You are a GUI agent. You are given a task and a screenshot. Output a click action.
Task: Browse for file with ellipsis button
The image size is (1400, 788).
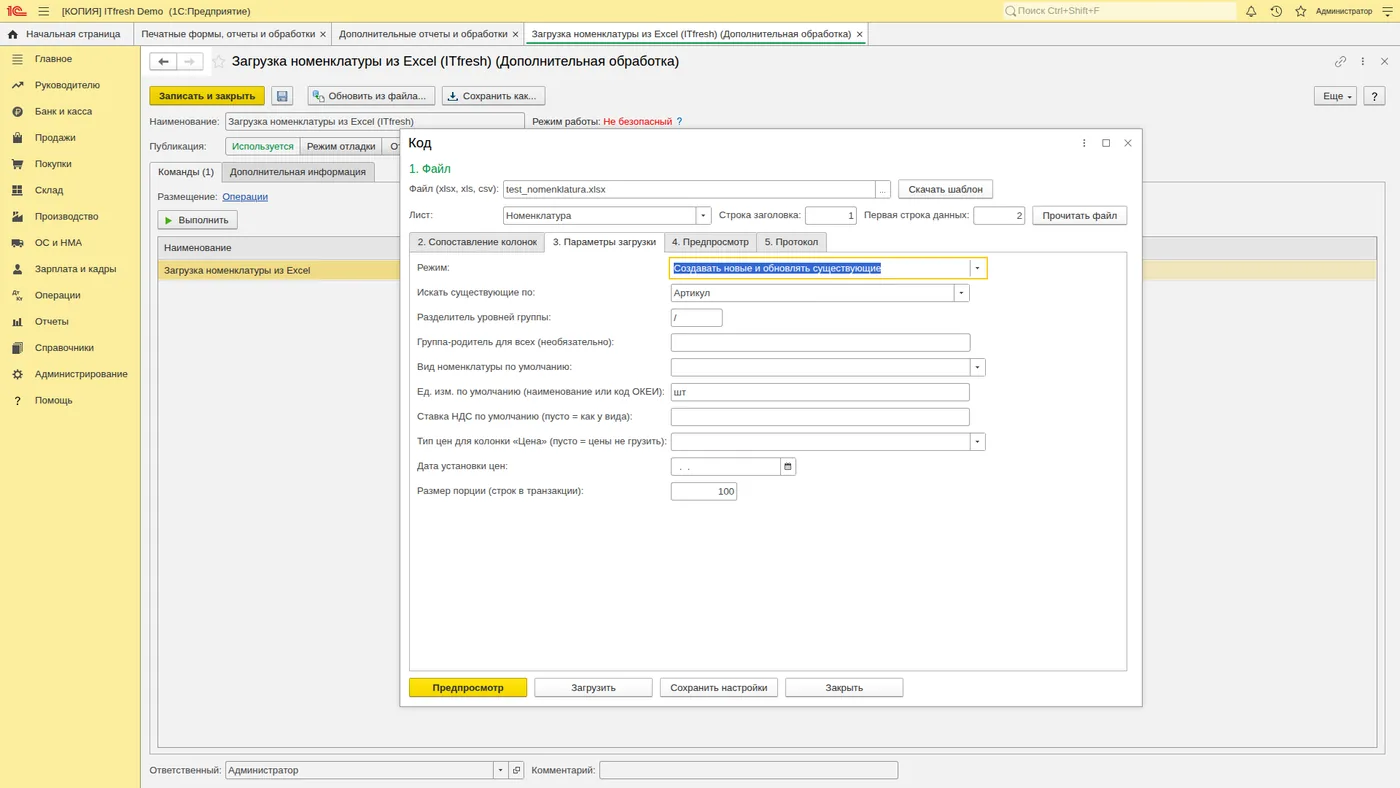click(883, 189)
